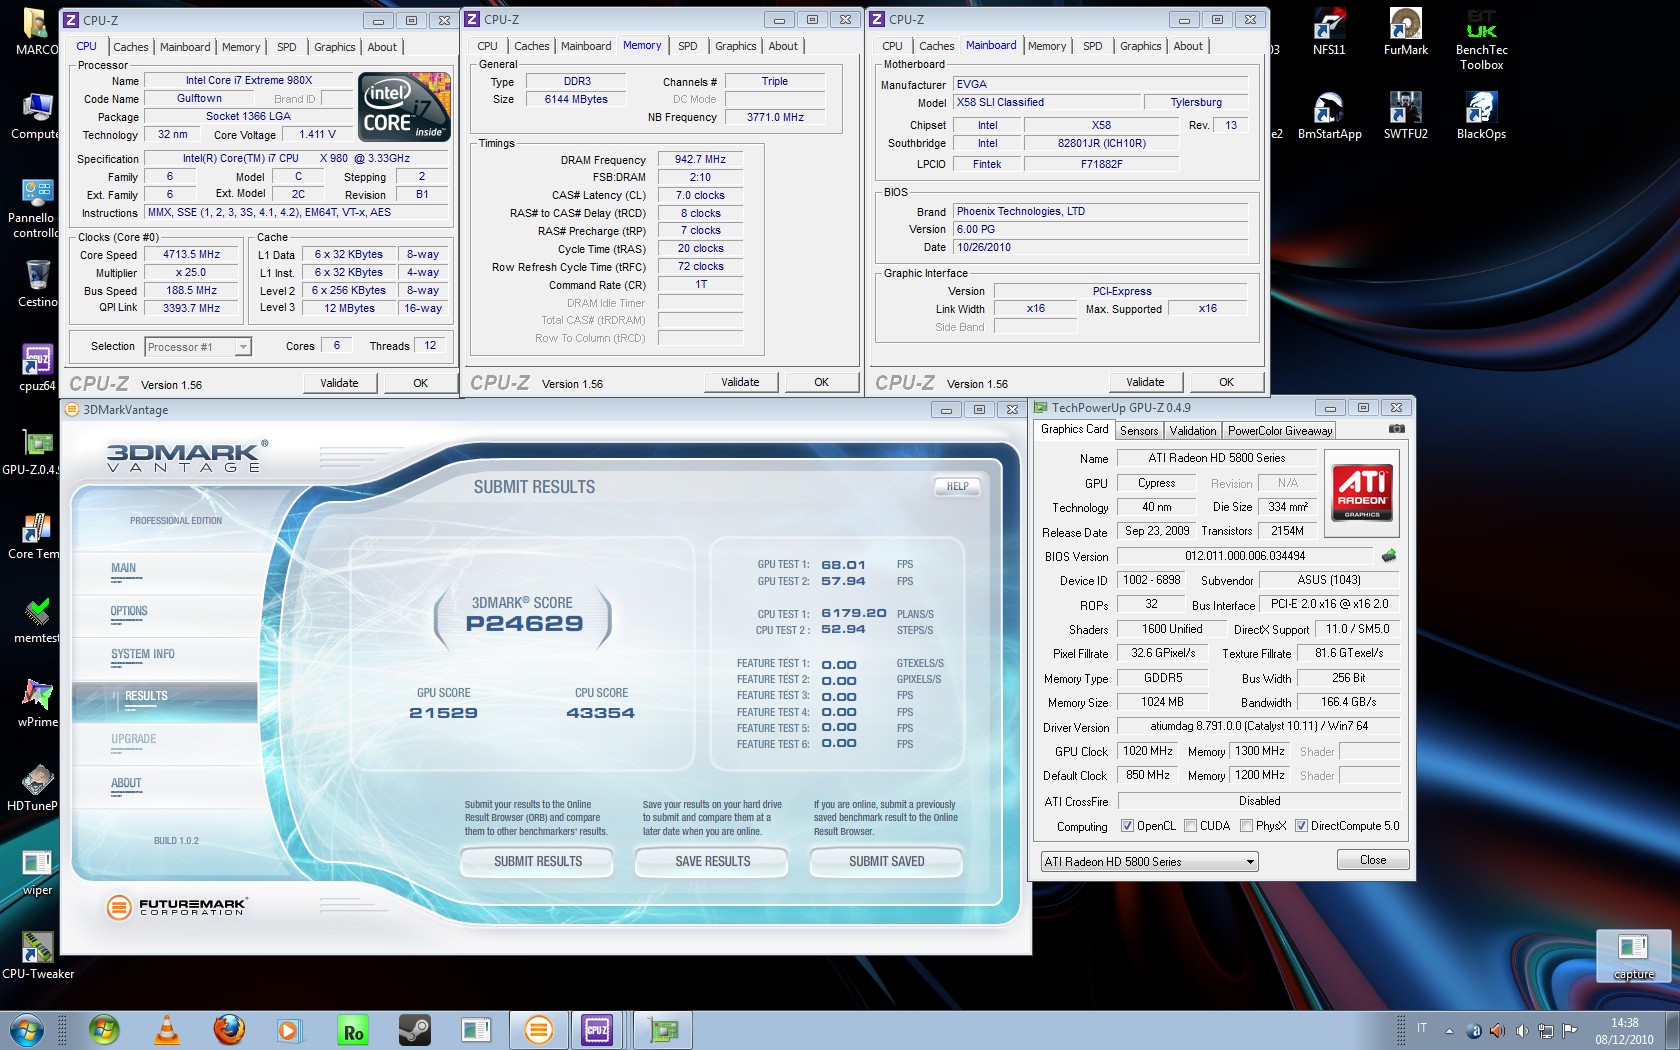Open wiper desktop icon
The width and height of the screenshot is (1680, 1050).
[x=37, y=872]
